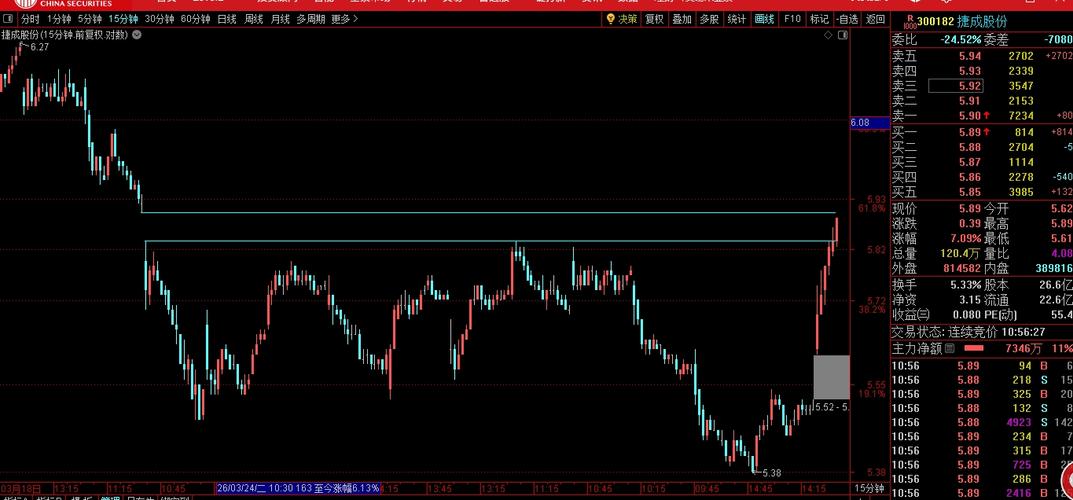The height and width of the screenshot is (500, 1073).
Task: Click the 标记 mark button
Action: click(818, 19)
